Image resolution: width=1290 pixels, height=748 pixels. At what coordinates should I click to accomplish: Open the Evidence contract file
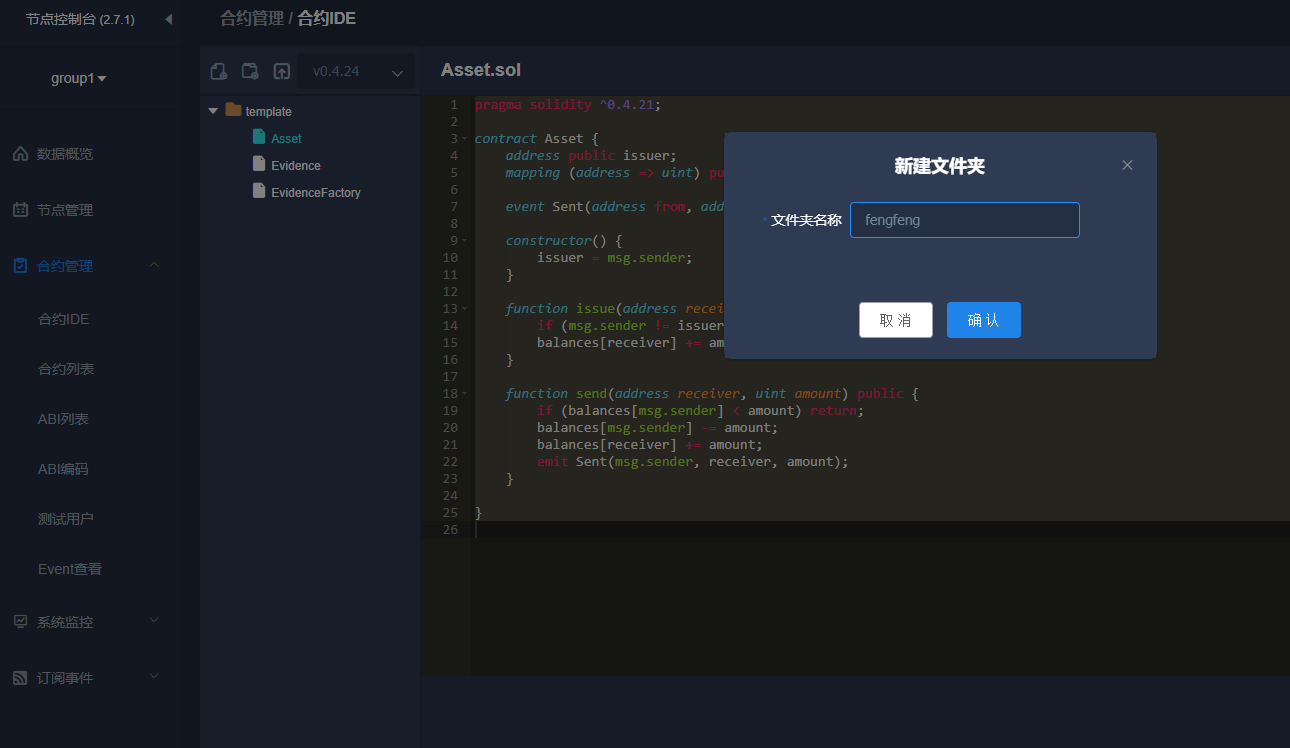pyautogui.click(x=296, y=165)
